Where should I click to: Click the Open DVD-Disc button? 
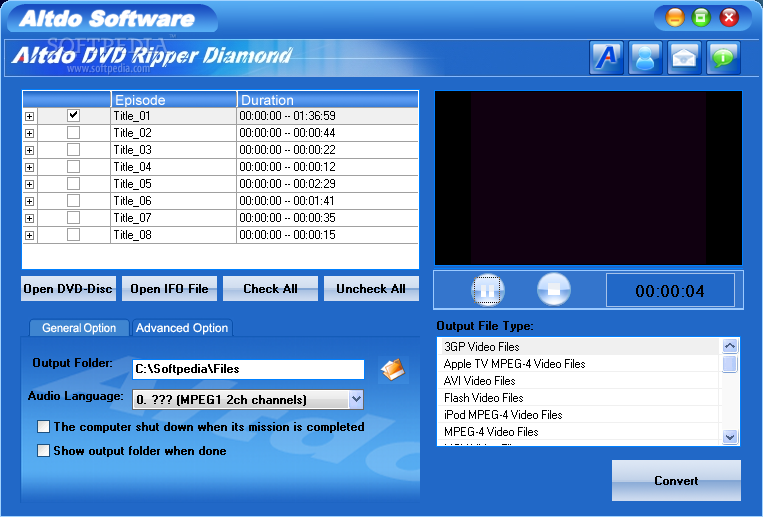68,289
